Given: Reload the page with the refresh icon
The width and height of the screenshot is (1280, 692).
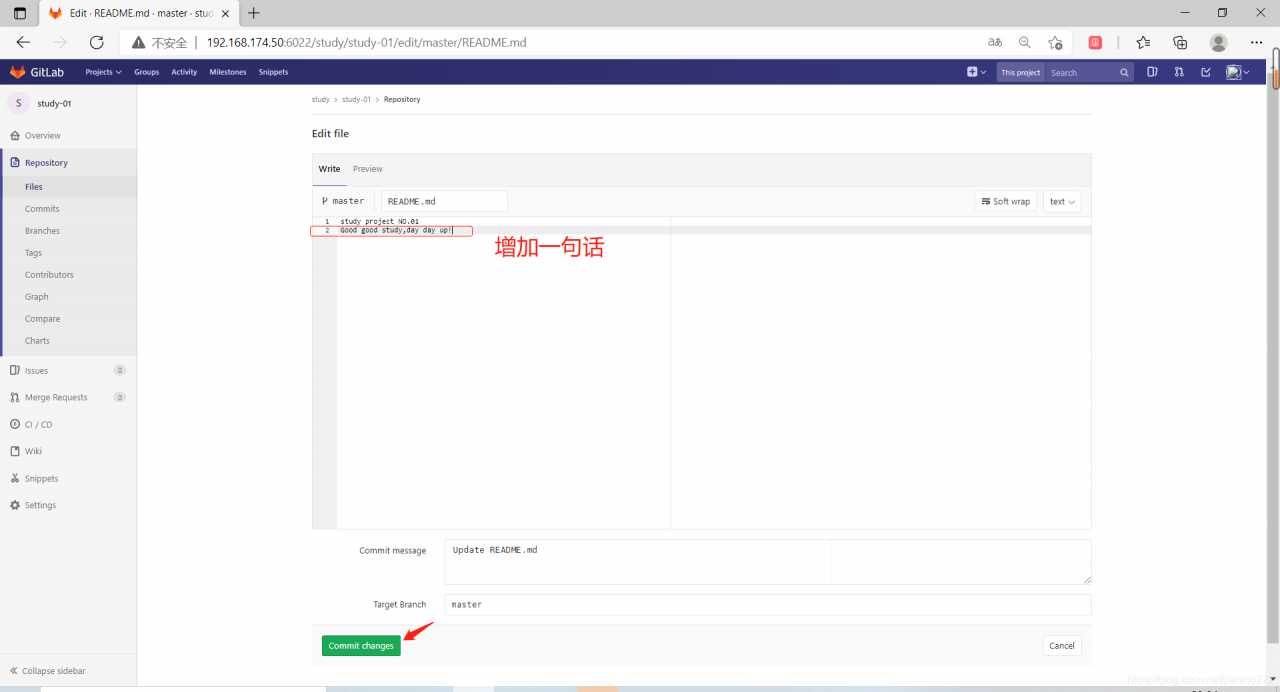Looking at the screenshot, I should click(x=96, y=42).
